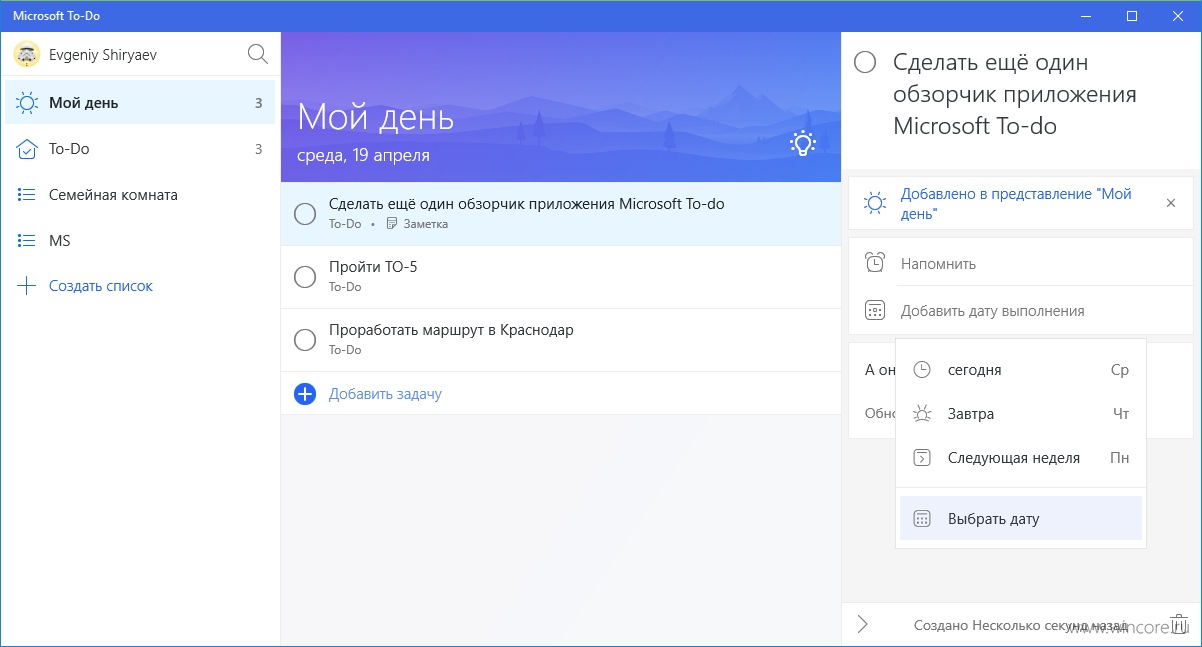This screenshot has width=1202, height=647.
Task: Click the account name Evgeniy Shiryaev
Action: click(x=103, y=55)
